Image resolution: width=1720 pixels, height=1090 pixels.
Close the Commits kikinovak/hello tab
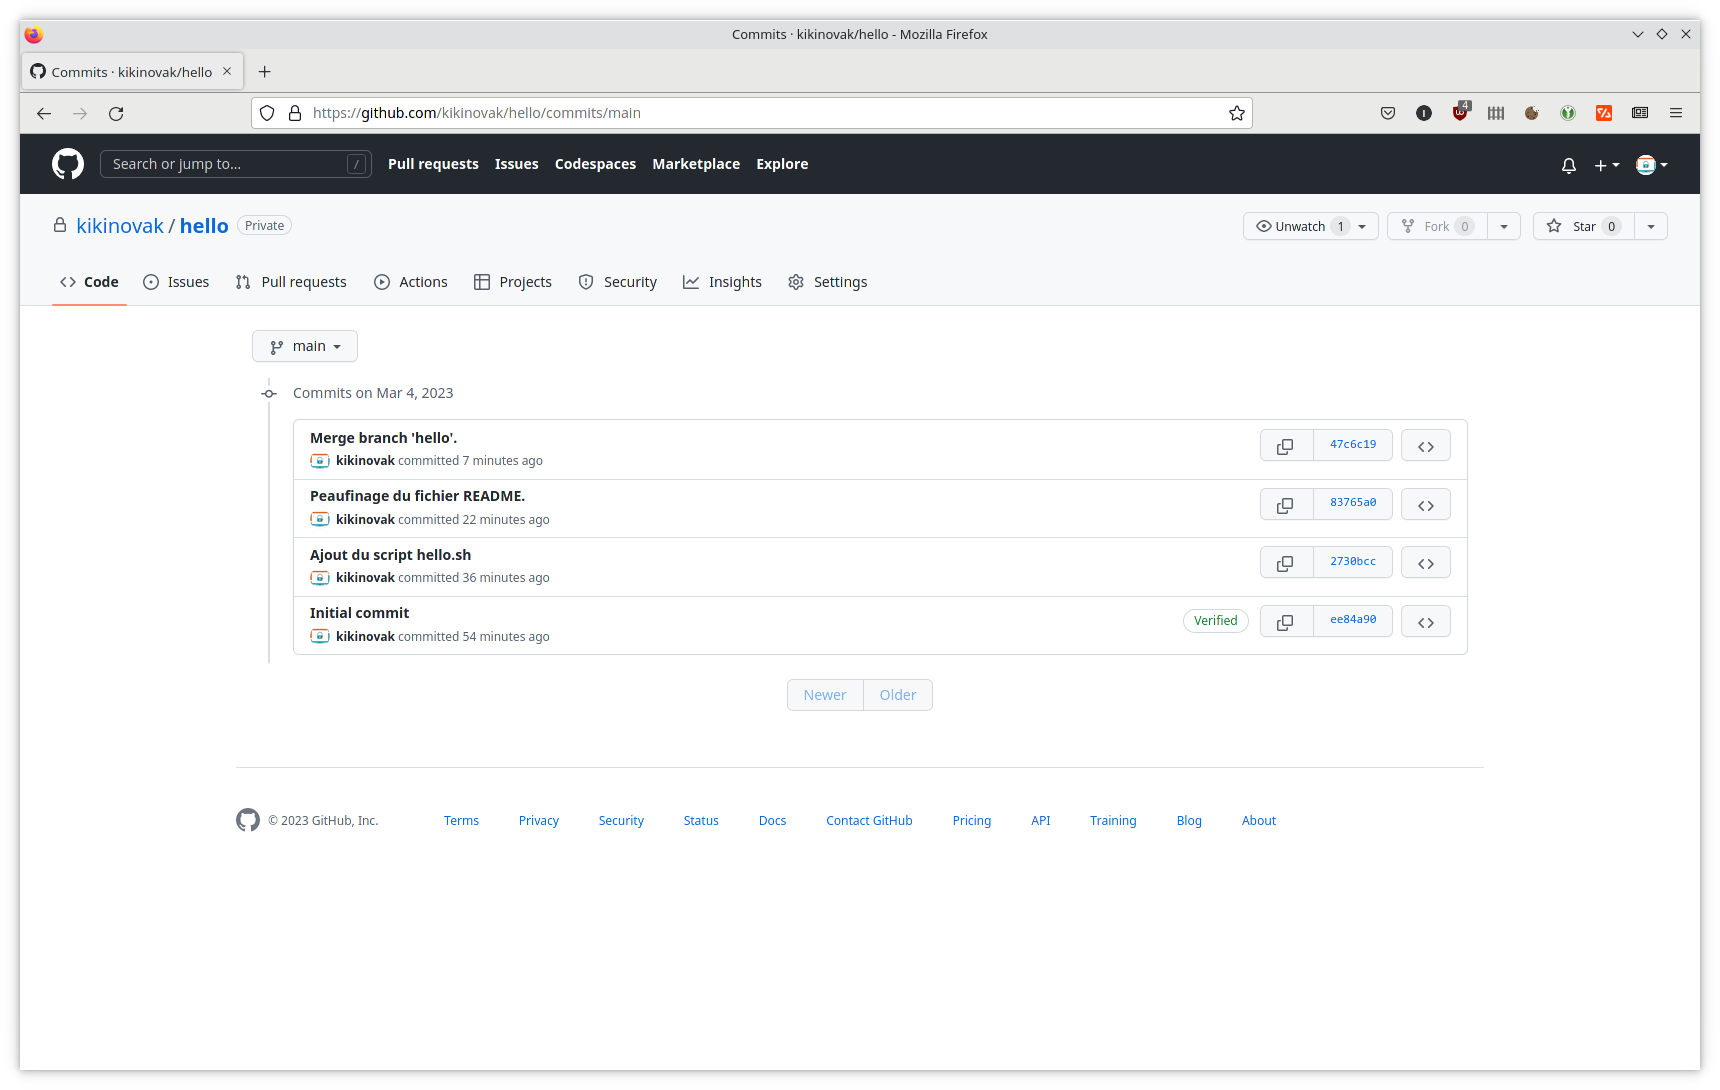(x=227, y=71)
